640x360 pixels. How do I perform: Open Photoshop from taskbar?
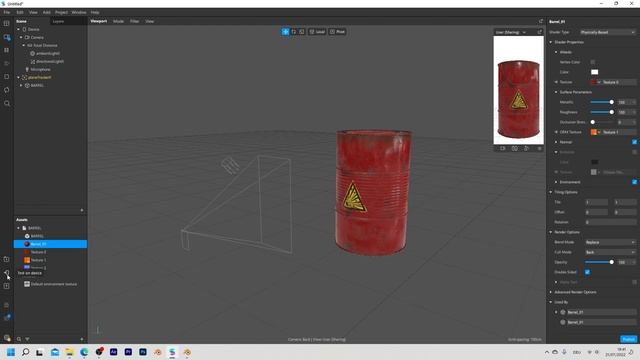[143, 352]
